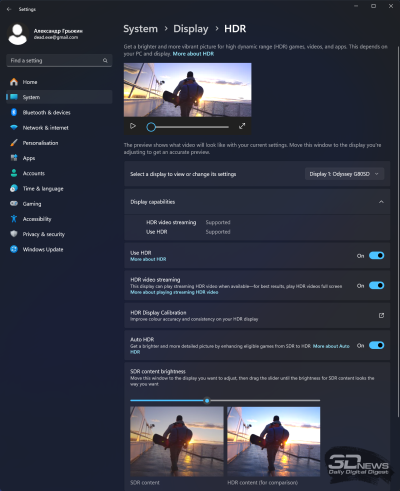Click the Find a setting search box

(59, 60)
